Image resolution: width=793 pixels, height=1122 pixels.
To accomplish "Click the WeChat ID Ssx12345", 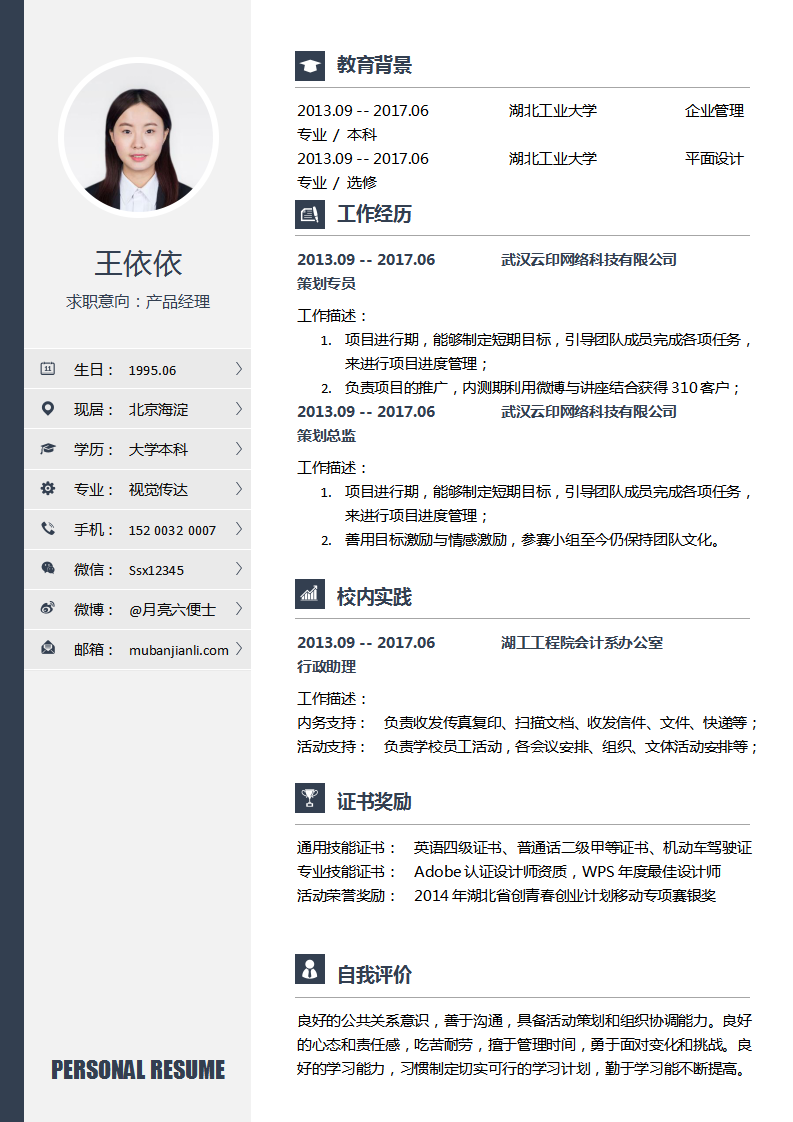I will 156,570.
